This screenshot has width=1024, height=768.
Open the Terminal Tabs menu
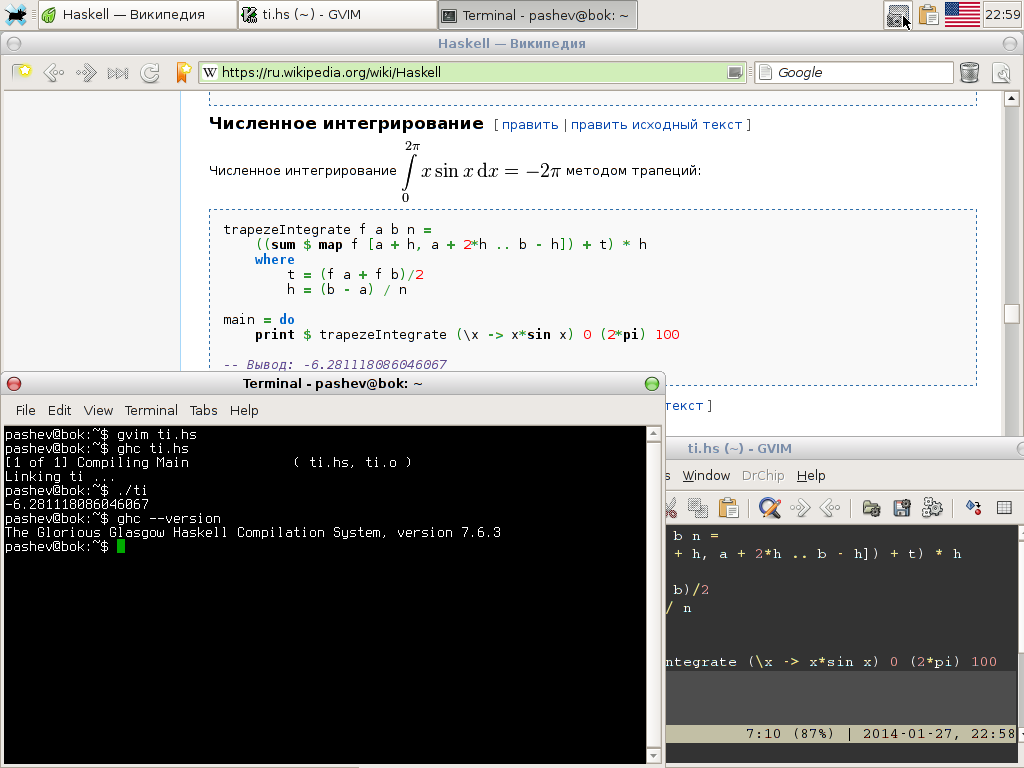click(x=203, y=410)
